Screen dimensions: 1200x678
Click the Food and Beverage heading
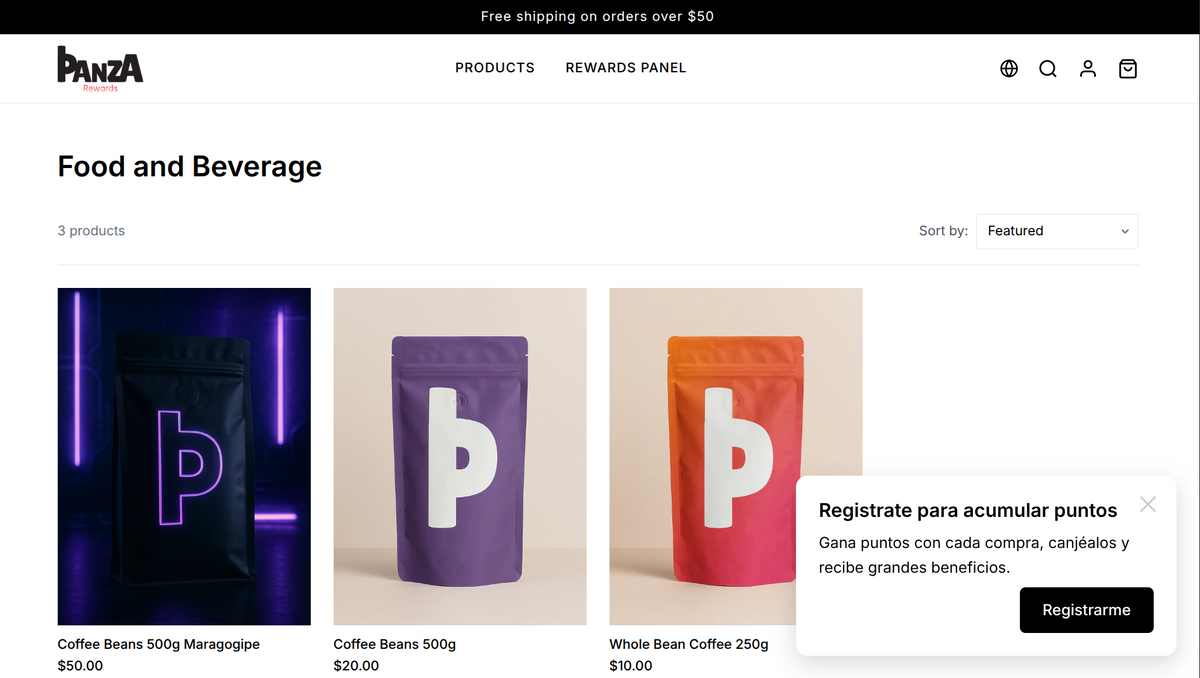click(x=190, y=166)
